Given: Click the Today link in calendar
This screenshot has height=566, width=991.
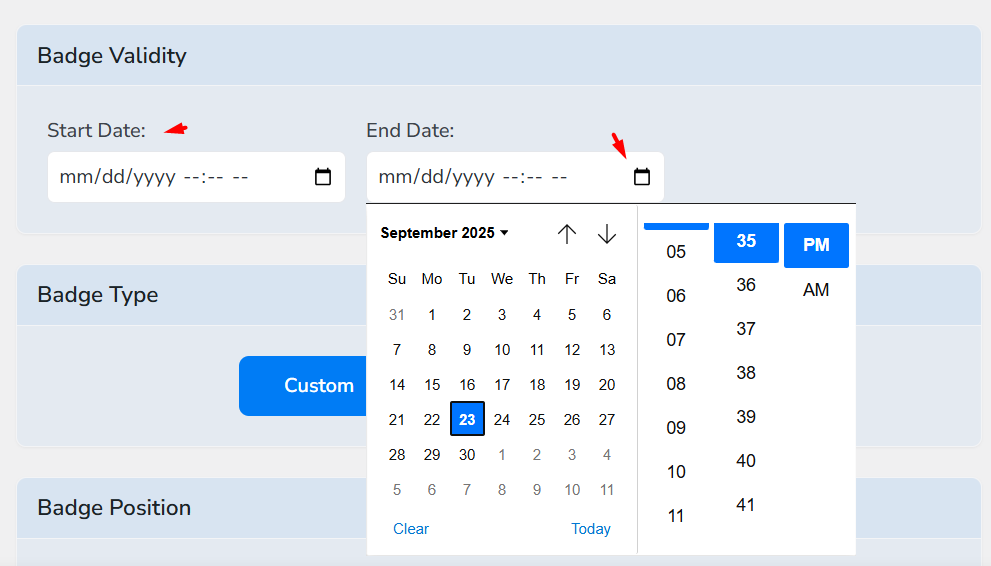Looking at the screenshot, I should coord(591,529).
